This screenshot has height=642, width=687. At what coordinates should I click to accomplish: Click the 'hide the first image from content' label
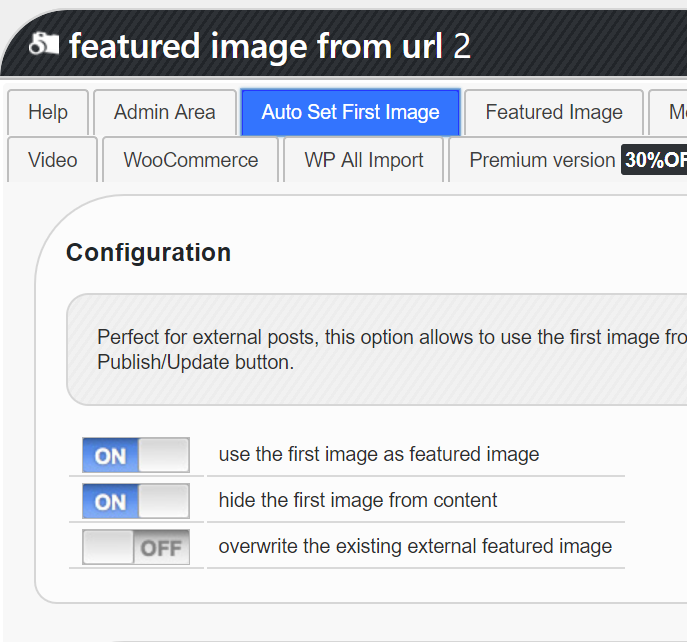[x=358, y=501]
